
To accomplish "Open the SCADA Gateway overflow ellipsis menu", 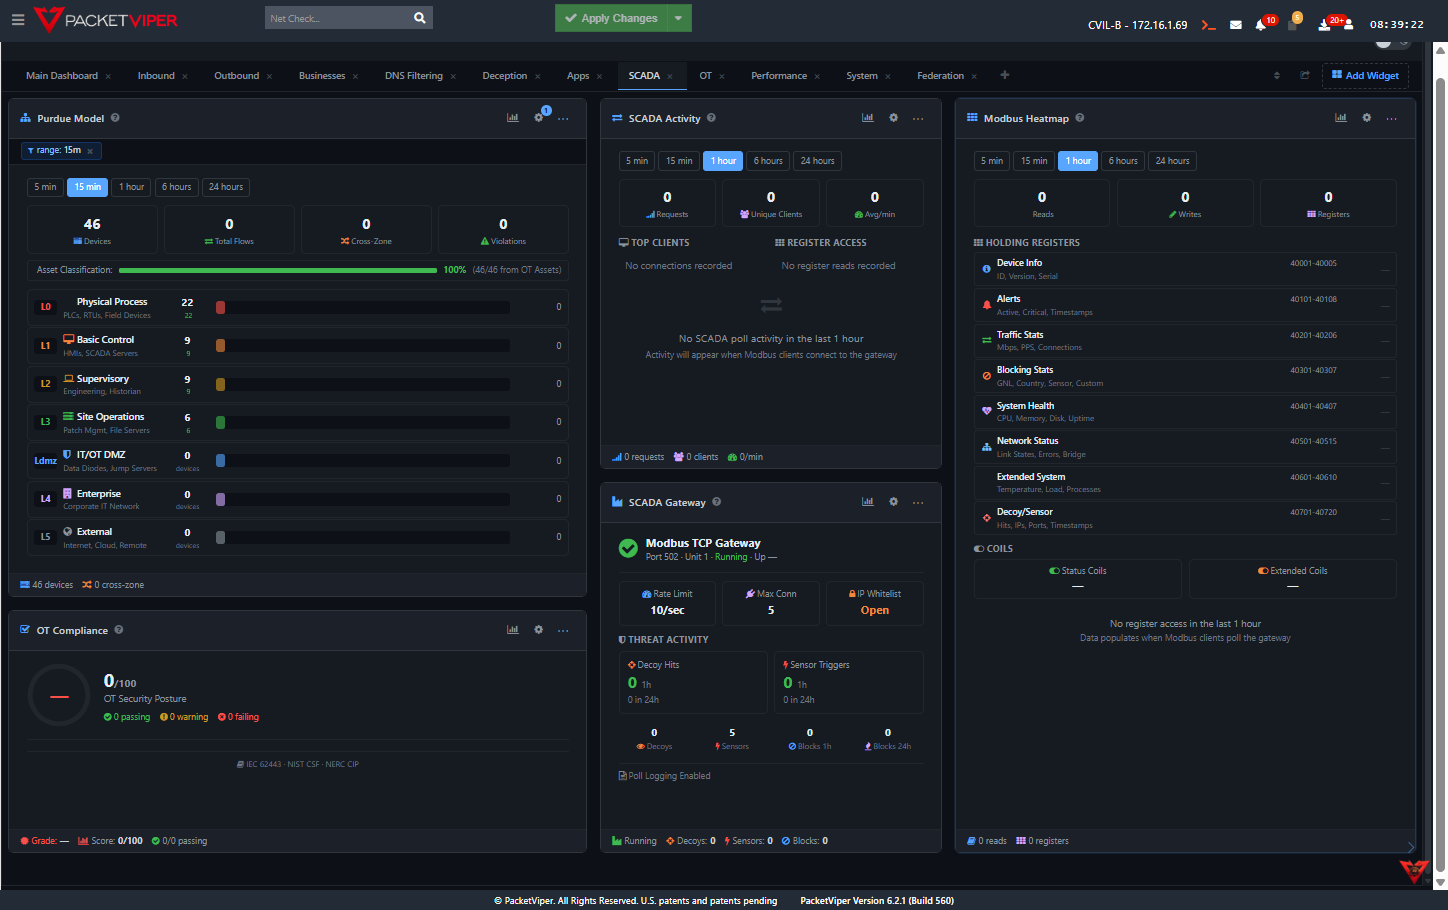I will pyautogui.click(x=918, y=502).
